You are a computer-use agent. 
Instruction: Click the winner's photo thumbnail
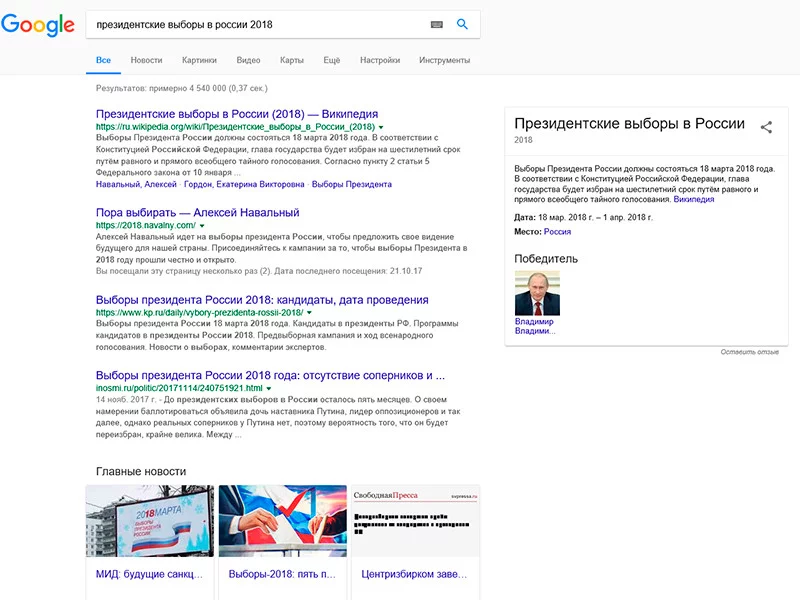537,293
